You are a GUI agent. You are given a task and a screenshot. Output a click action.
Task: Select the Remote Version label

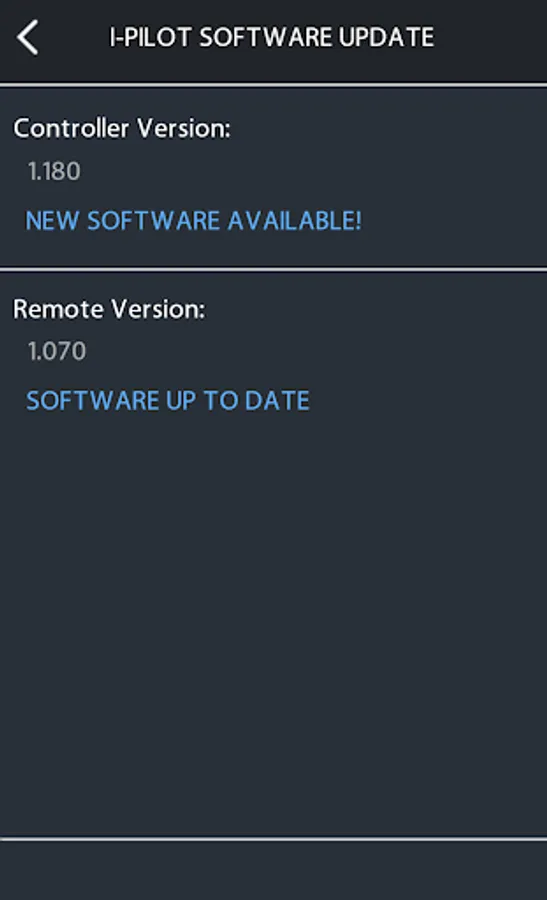click(x=109, y=309)
